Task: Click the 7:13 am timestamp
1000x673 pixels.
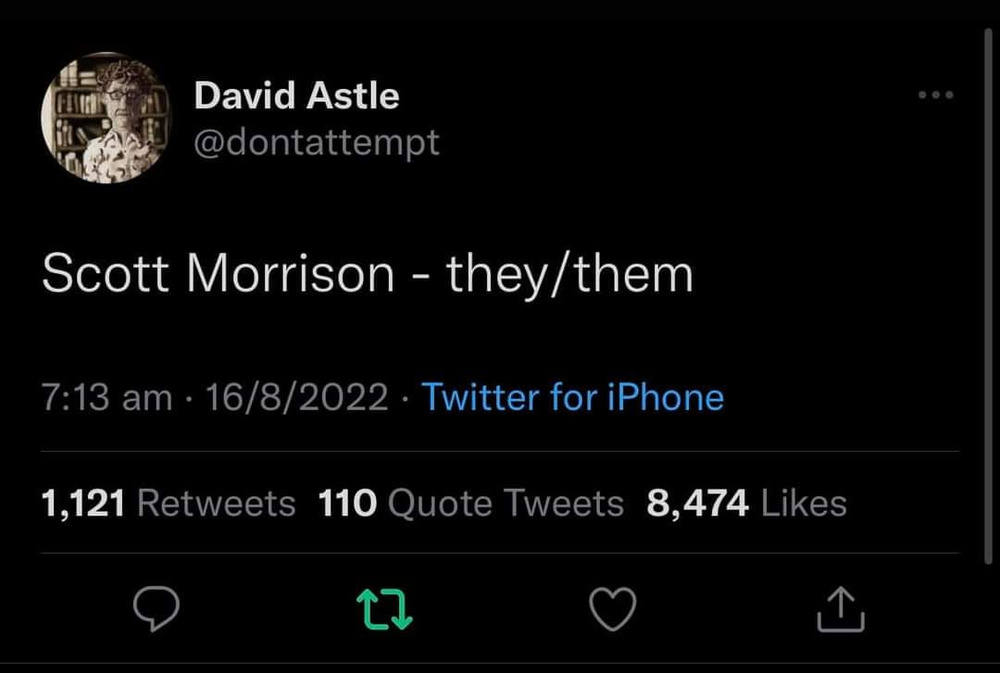Action: tap(106, 397)
